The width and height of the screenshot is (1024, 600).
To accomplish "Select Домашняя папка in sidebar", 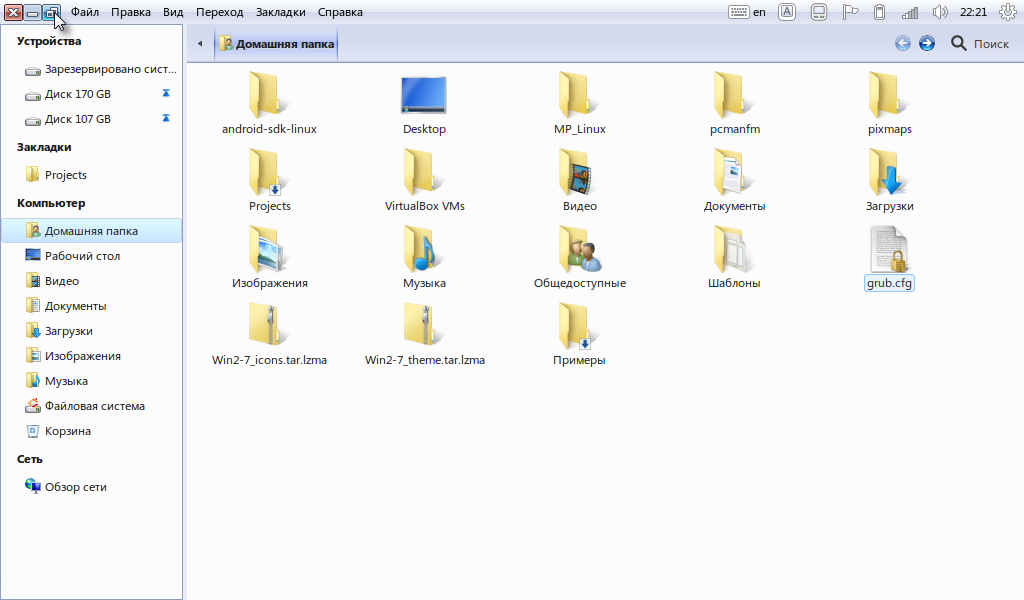I will pos(91,231).
